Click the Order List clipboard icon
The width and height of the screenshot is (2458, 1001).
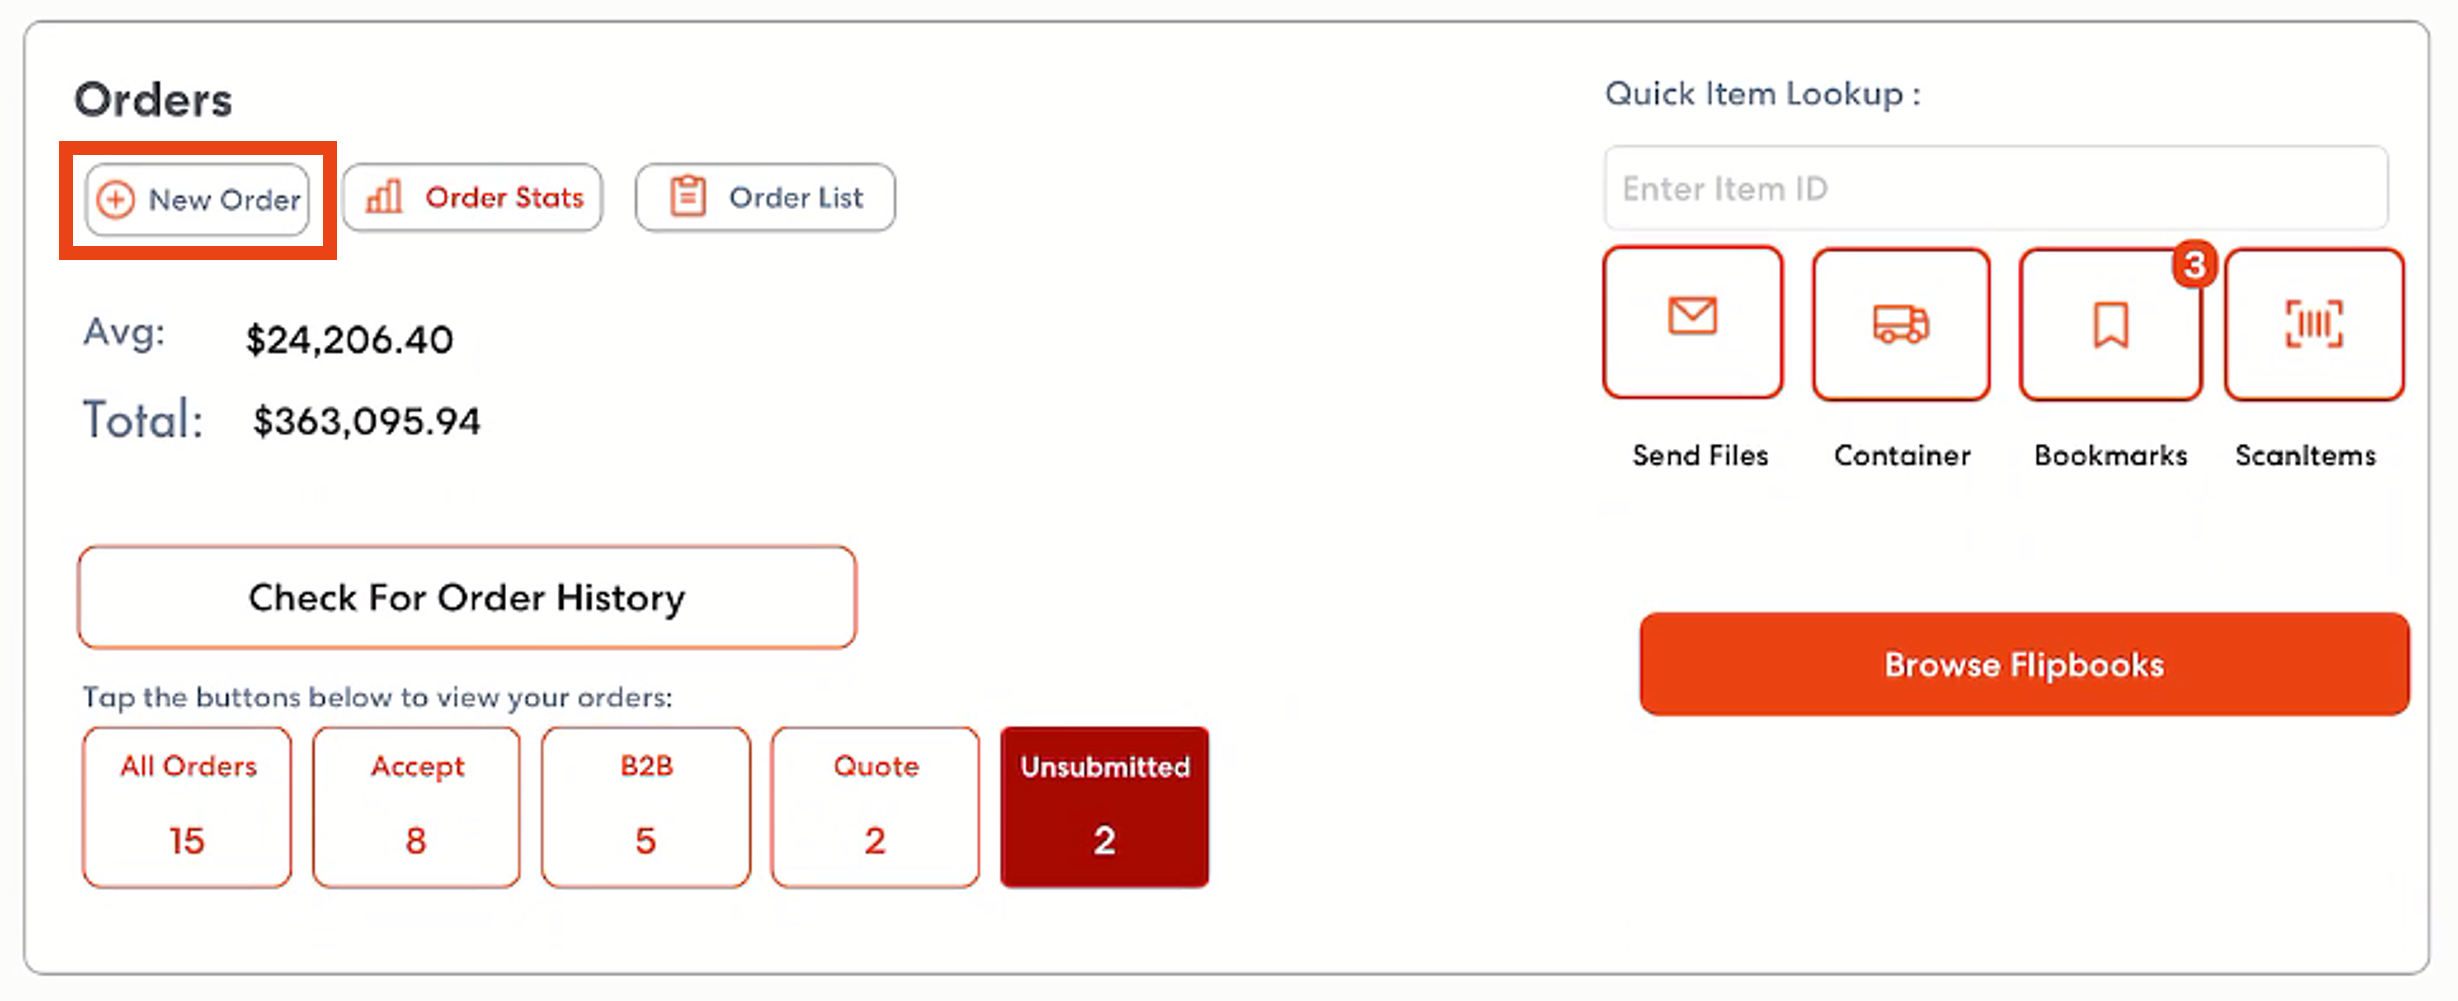688,196
